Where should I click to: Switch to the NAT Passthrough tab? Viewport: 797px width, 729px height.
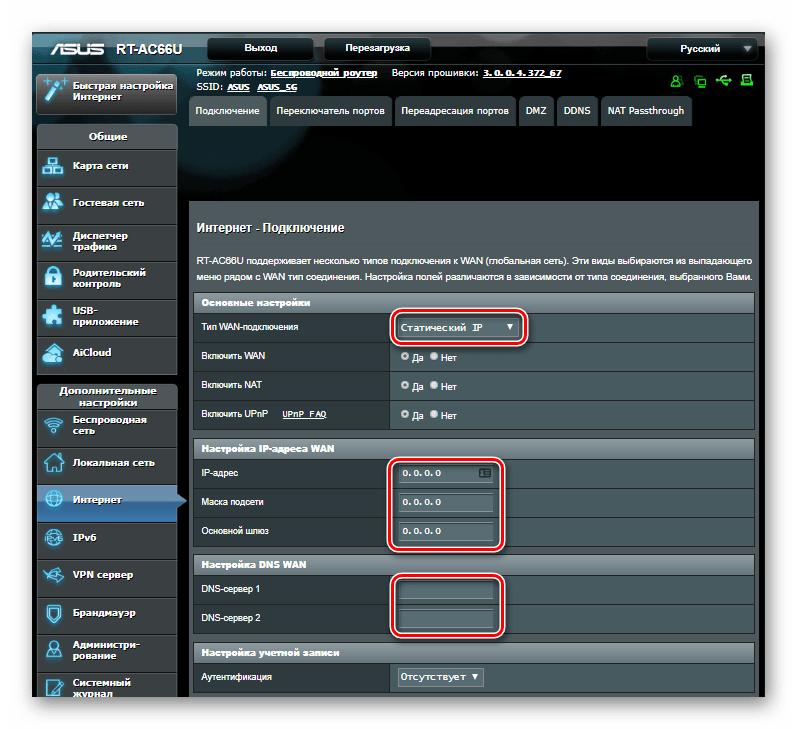646,111
